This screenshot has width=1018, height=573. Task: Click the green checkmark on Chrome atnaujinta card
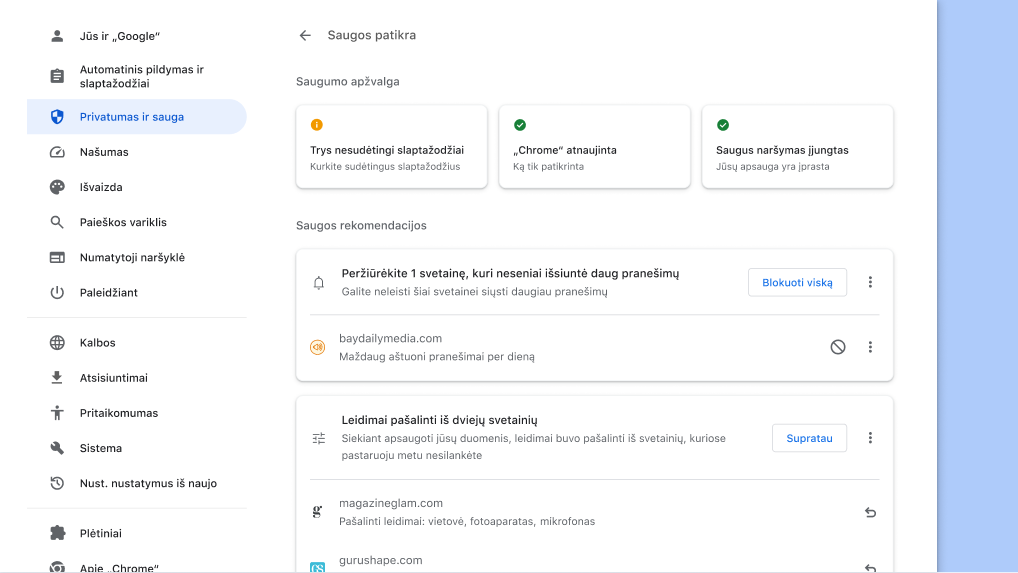[520, 125]
